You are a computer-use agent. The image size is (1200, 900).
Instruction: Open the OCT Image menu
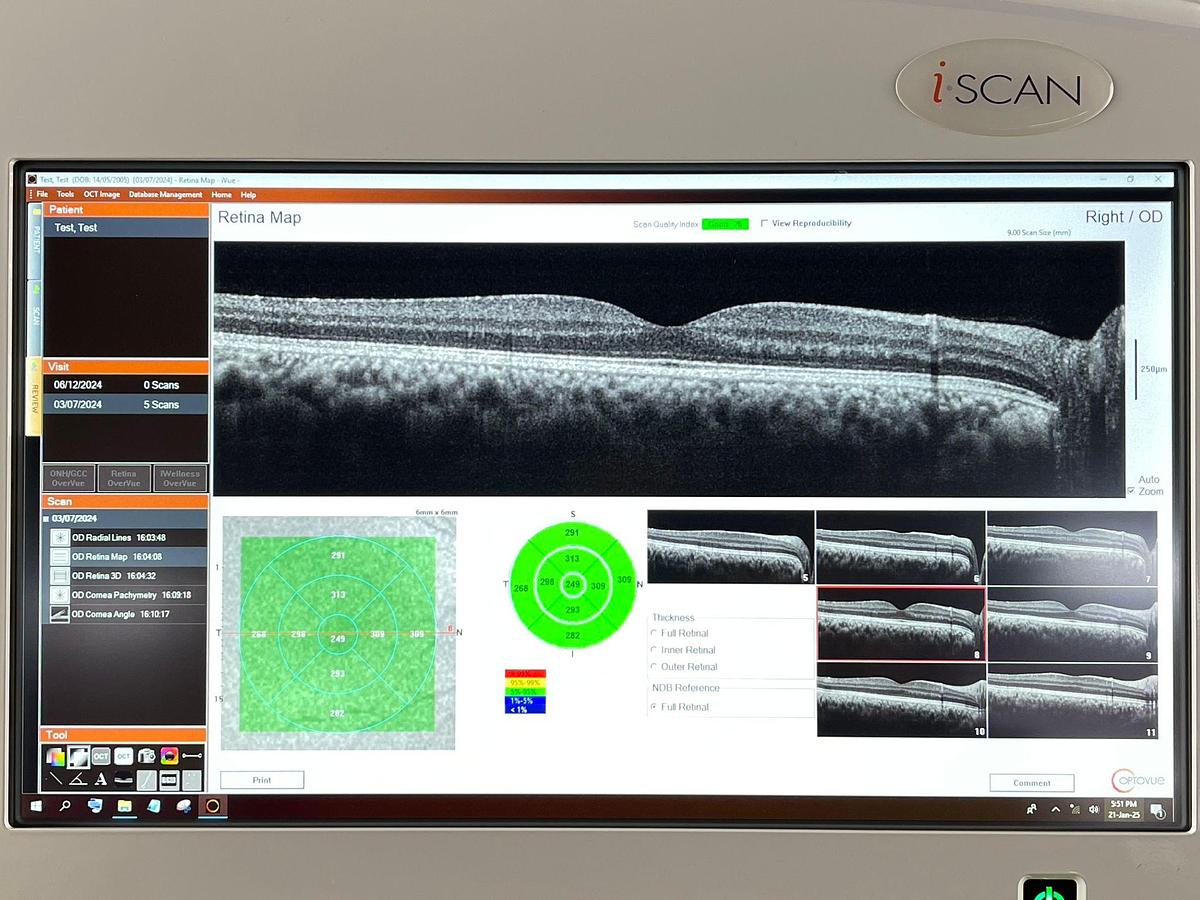pos(101,195)
